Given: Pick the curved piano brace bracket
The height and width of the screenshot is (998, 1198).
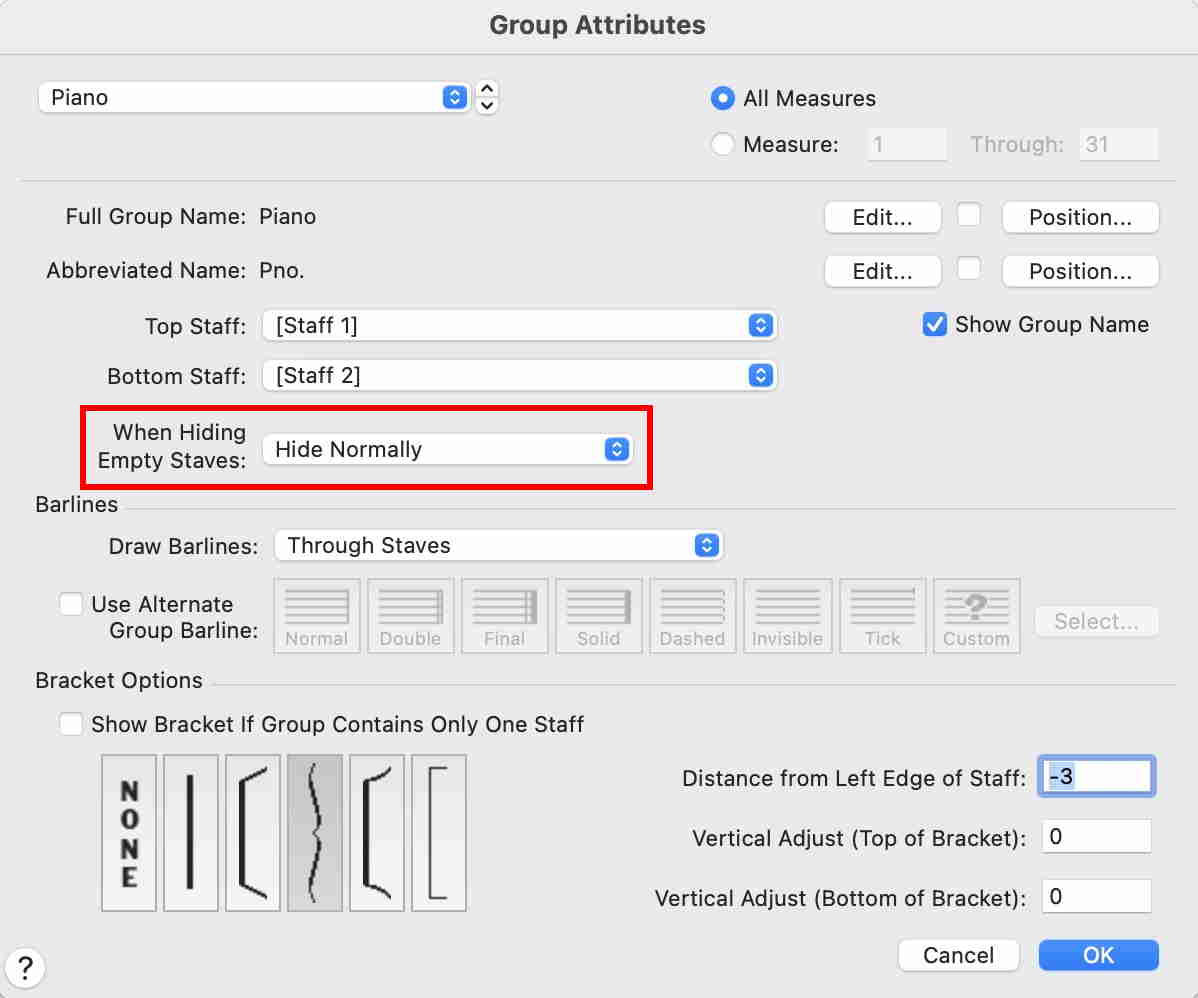Looking at the screenshot, I should (x=315, y=833).
